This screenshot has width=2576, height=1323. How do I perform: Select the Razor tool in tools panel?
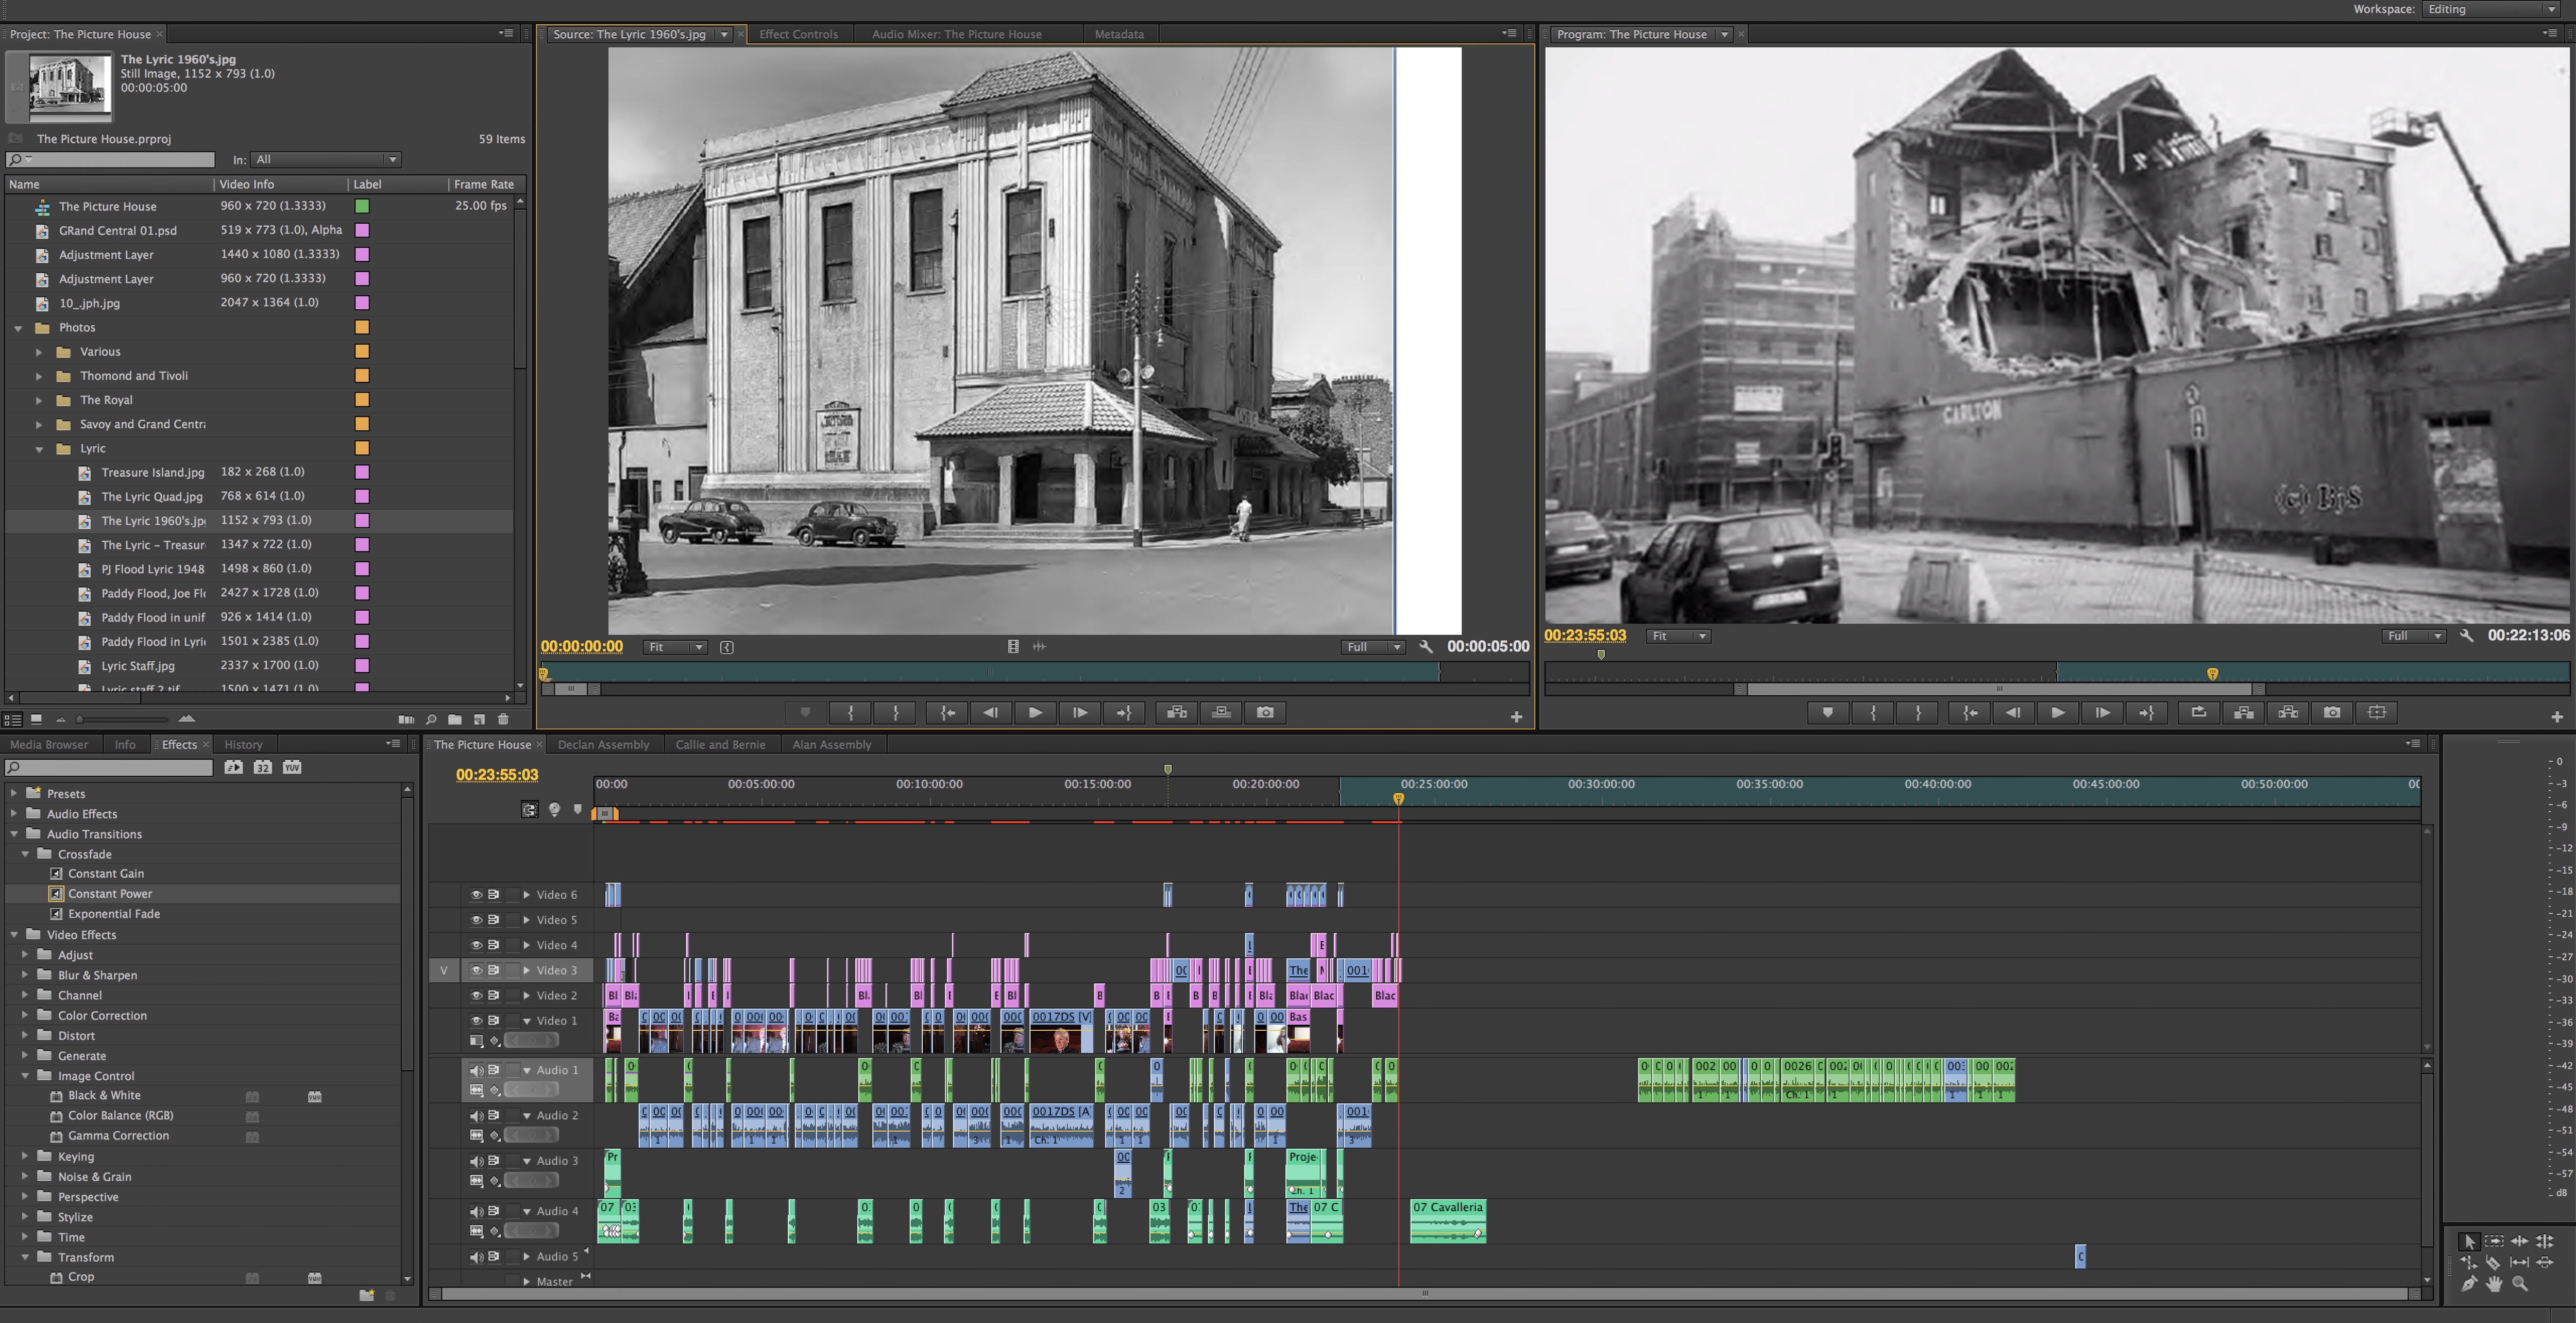coord(2493,1263)
